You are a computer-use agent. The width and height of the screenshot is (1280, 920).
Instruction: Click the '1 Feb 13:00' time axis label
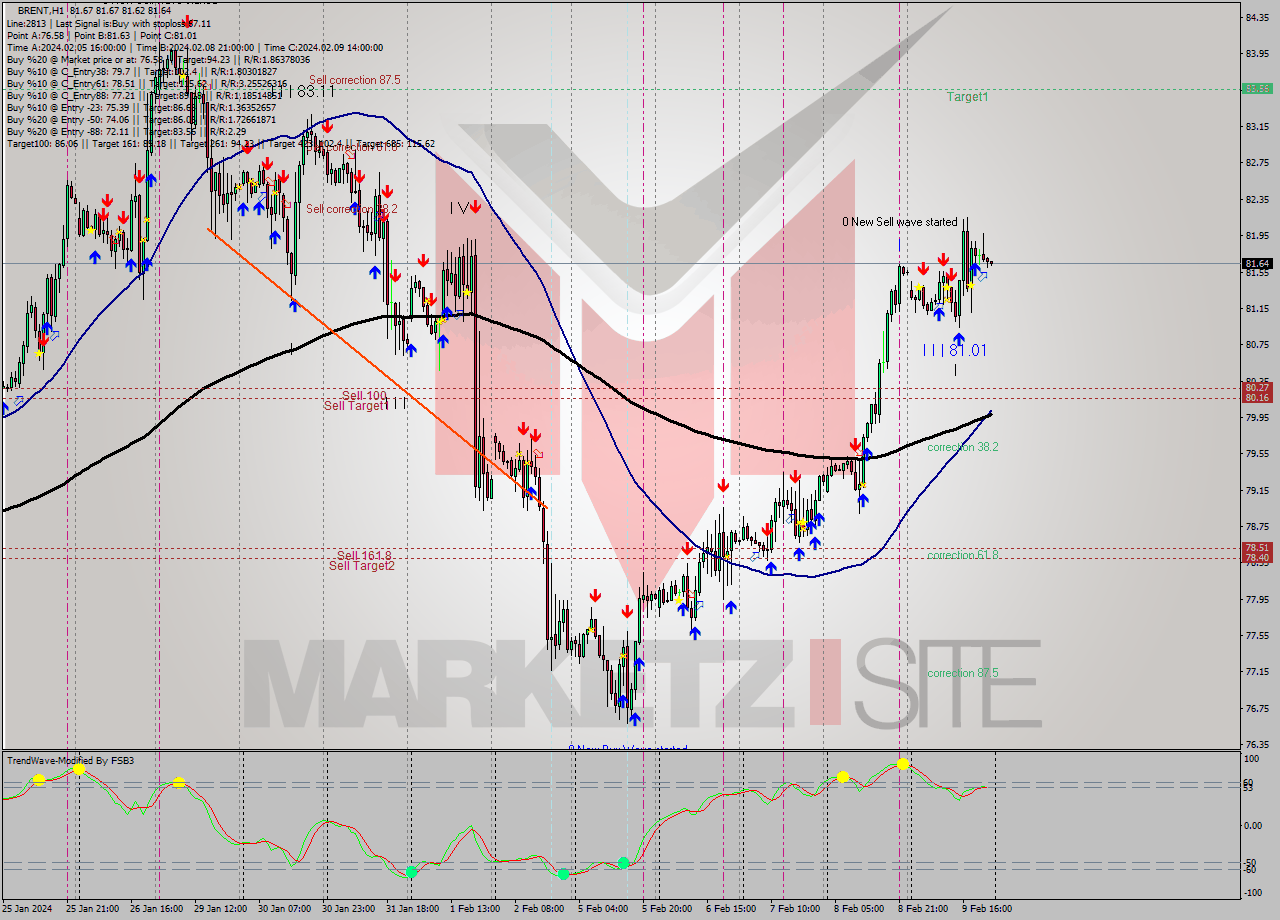pyautogui.click(x=474, y=909)
